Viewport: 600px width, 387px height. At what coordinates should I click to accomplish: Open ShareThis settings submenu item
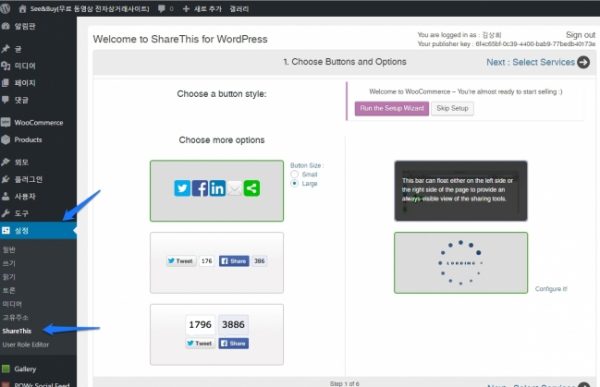point(17,331)
